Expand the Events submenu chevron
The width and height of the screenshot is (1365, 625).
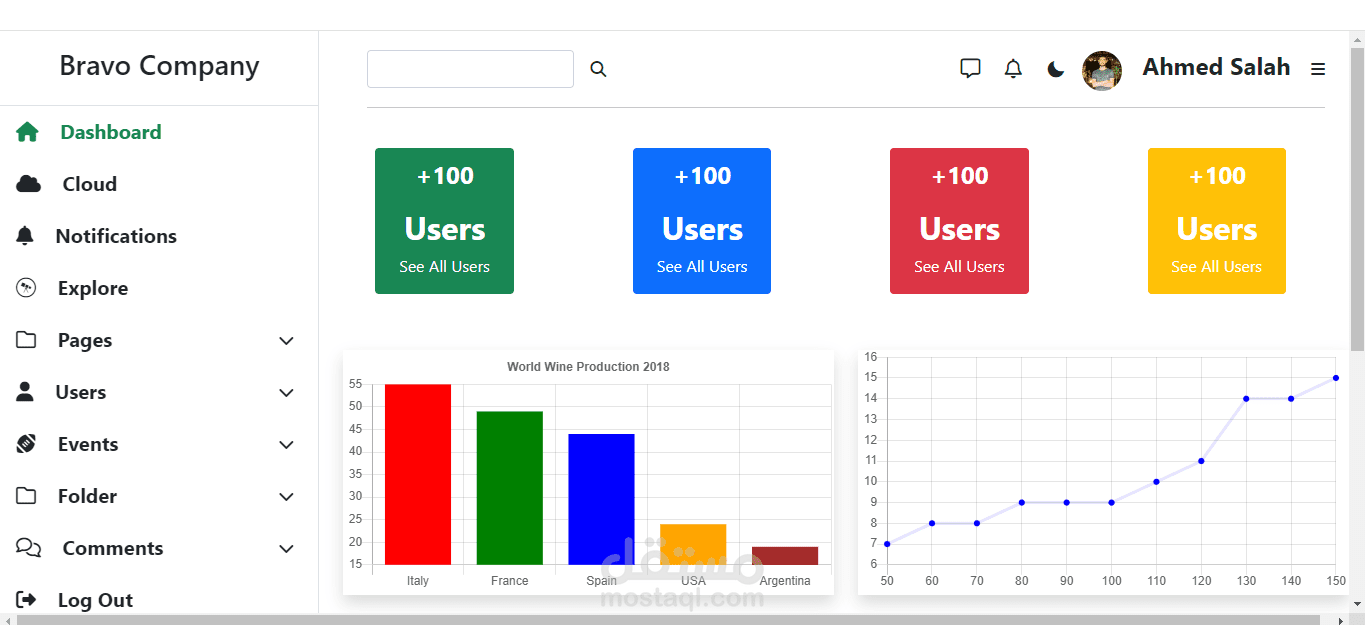287,445
